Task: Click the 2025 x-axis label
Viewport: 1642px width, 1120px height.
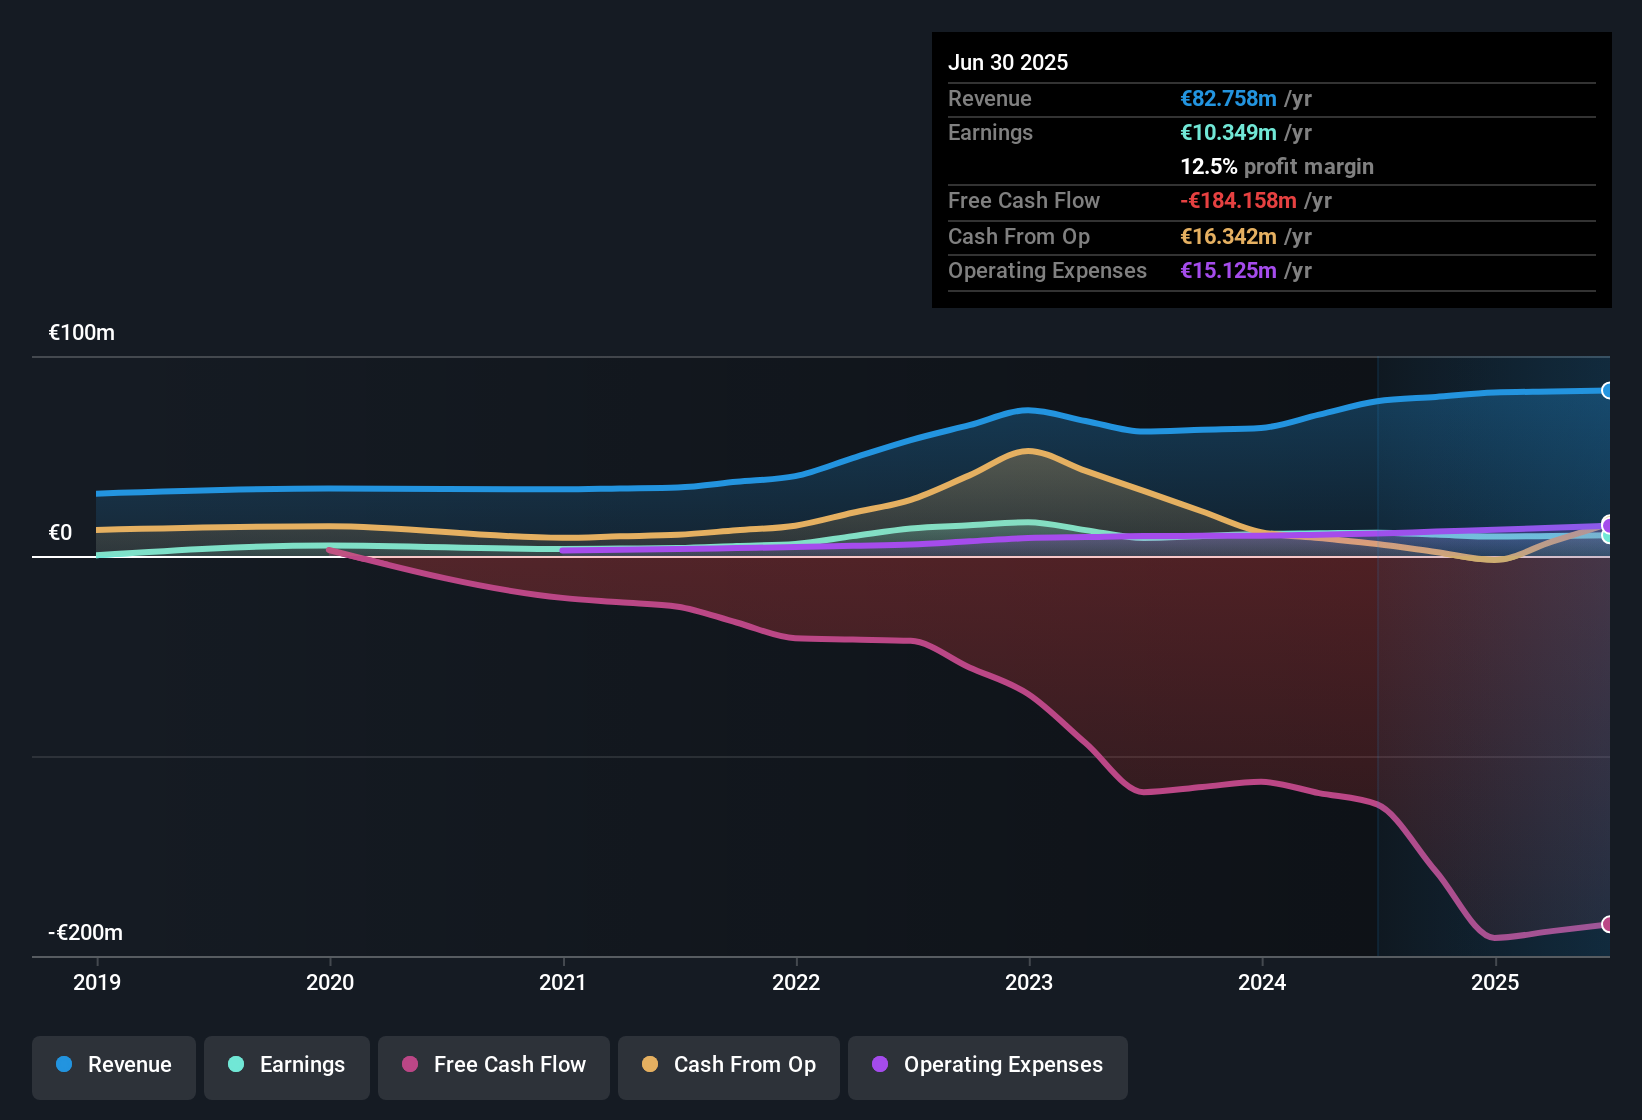Action: tap(1495, 982)
